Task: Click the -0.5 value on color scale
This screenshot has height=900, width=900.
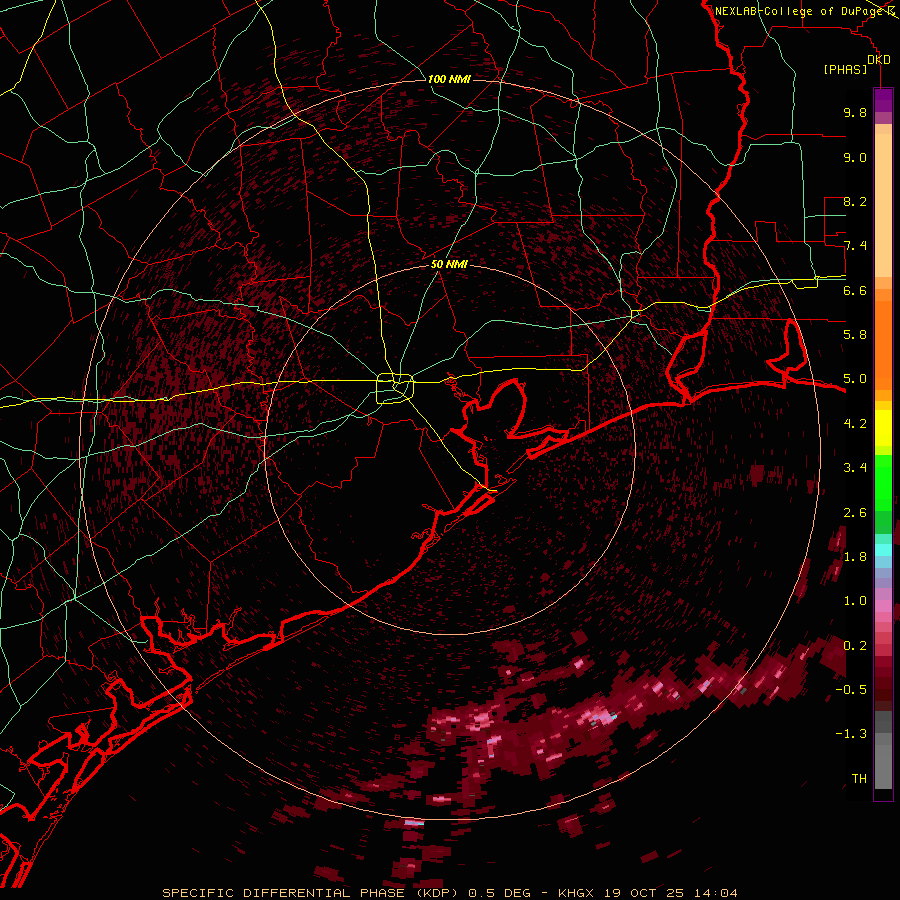Action: [x=851, y=690]
